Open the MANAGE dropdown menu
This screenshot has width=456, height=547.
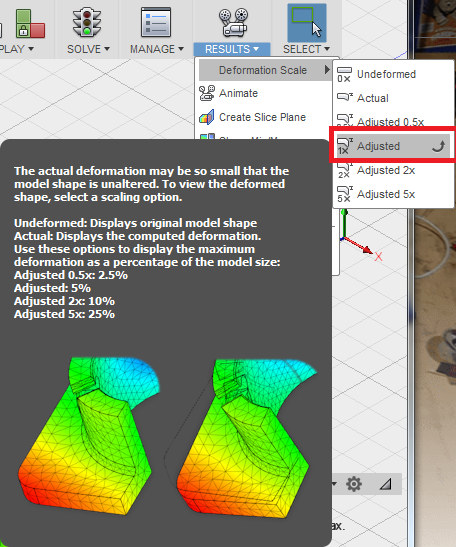click(x=157, y=49)
